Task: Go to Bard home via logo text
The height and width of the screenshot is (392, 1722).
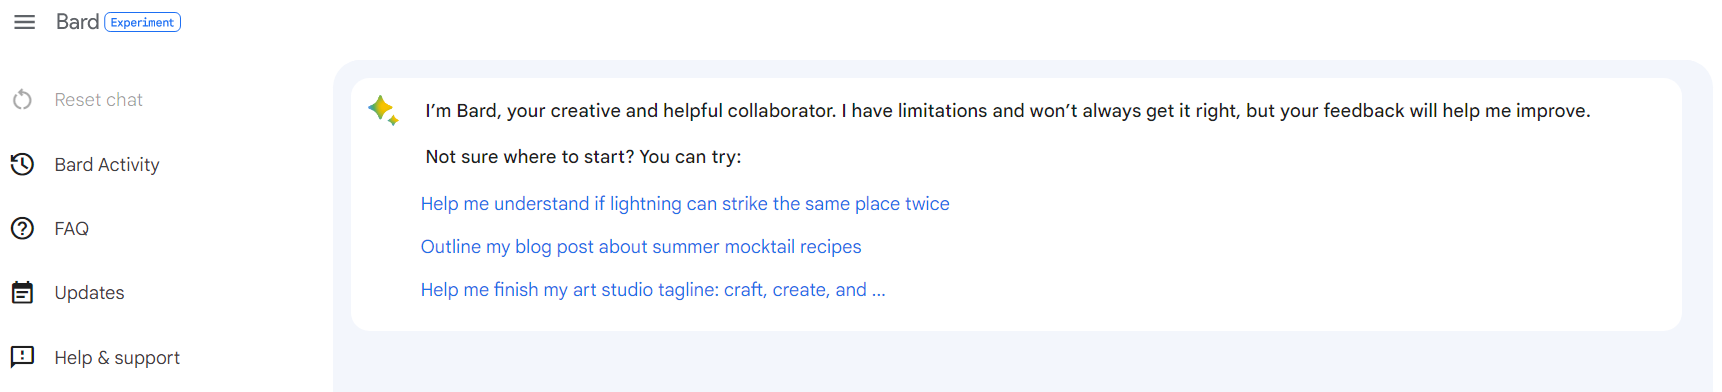Action: 77,22
